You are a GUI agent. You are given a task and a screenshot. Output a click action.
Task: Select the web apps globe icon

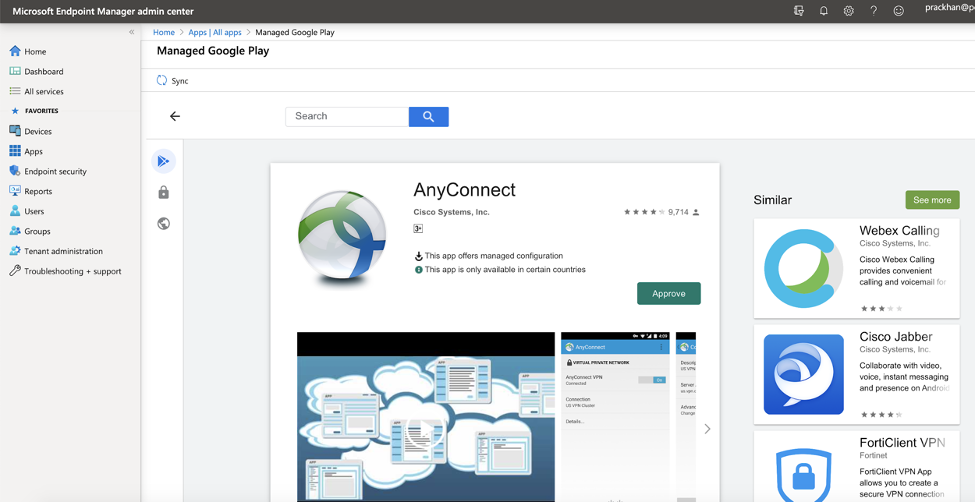(x=164, y=224)
